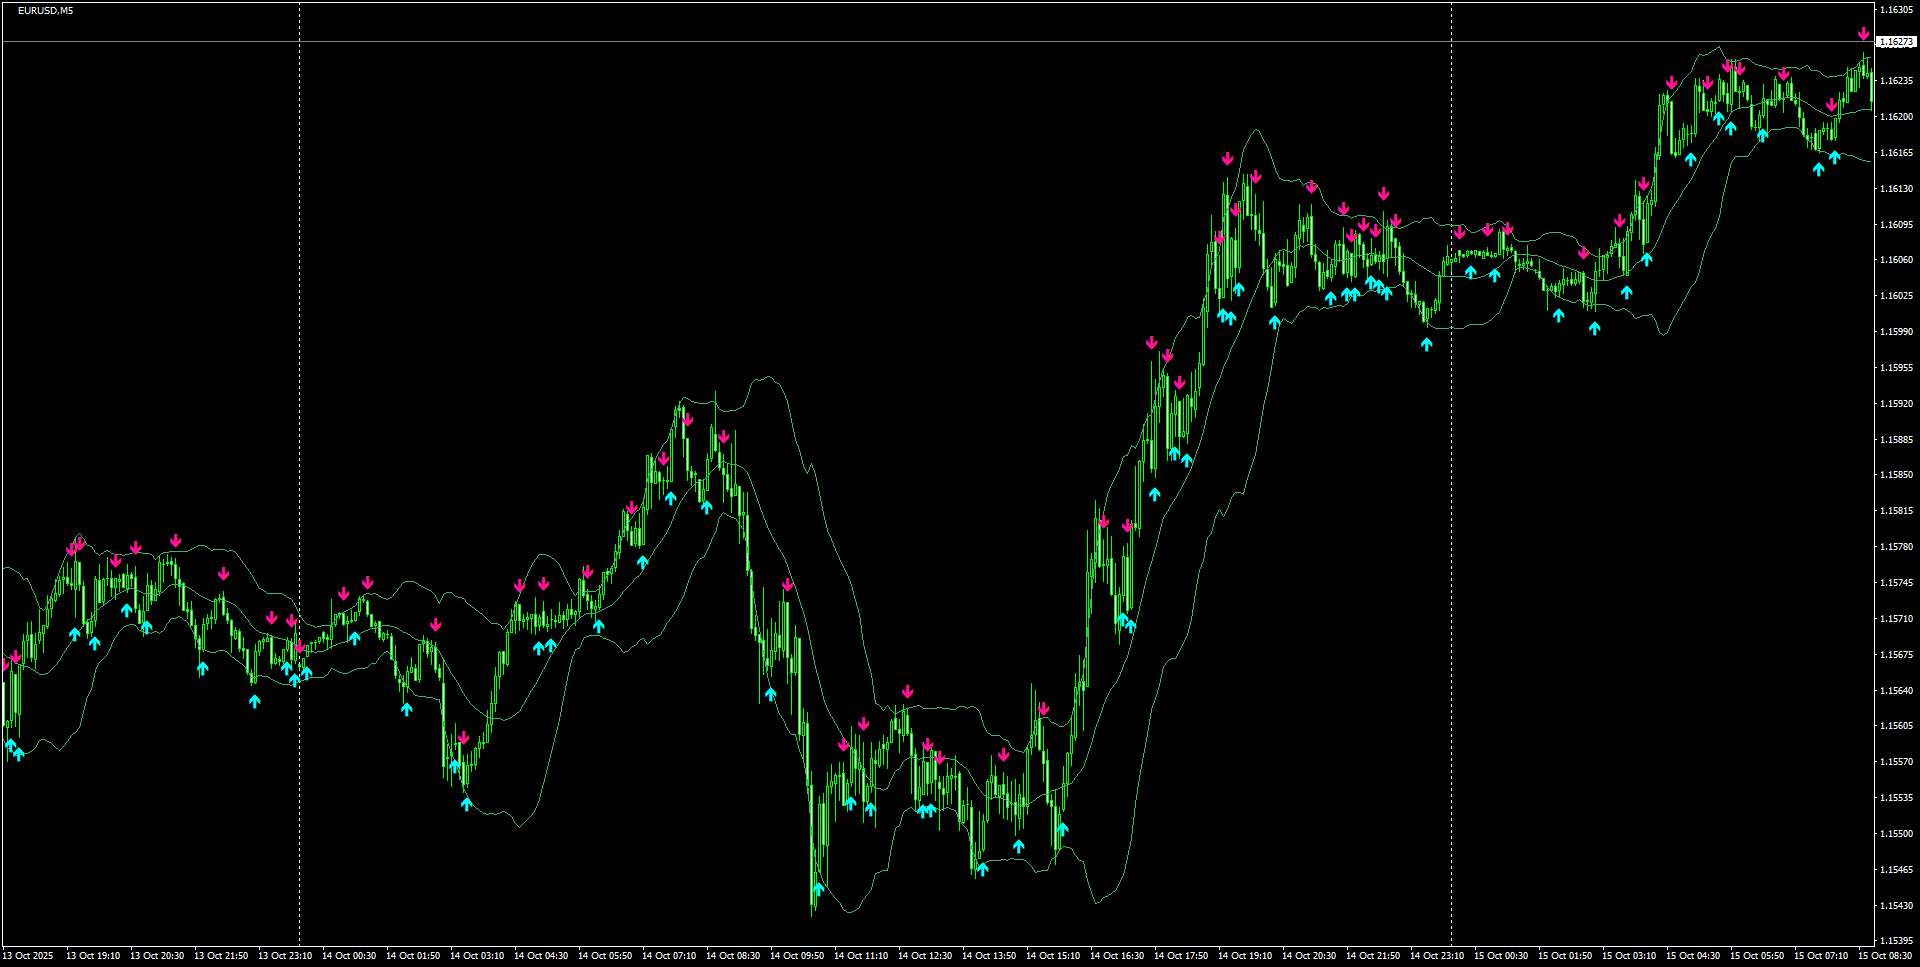Select the leftmost cyan up arrow at the chart edge

click(x=10, y=745)
